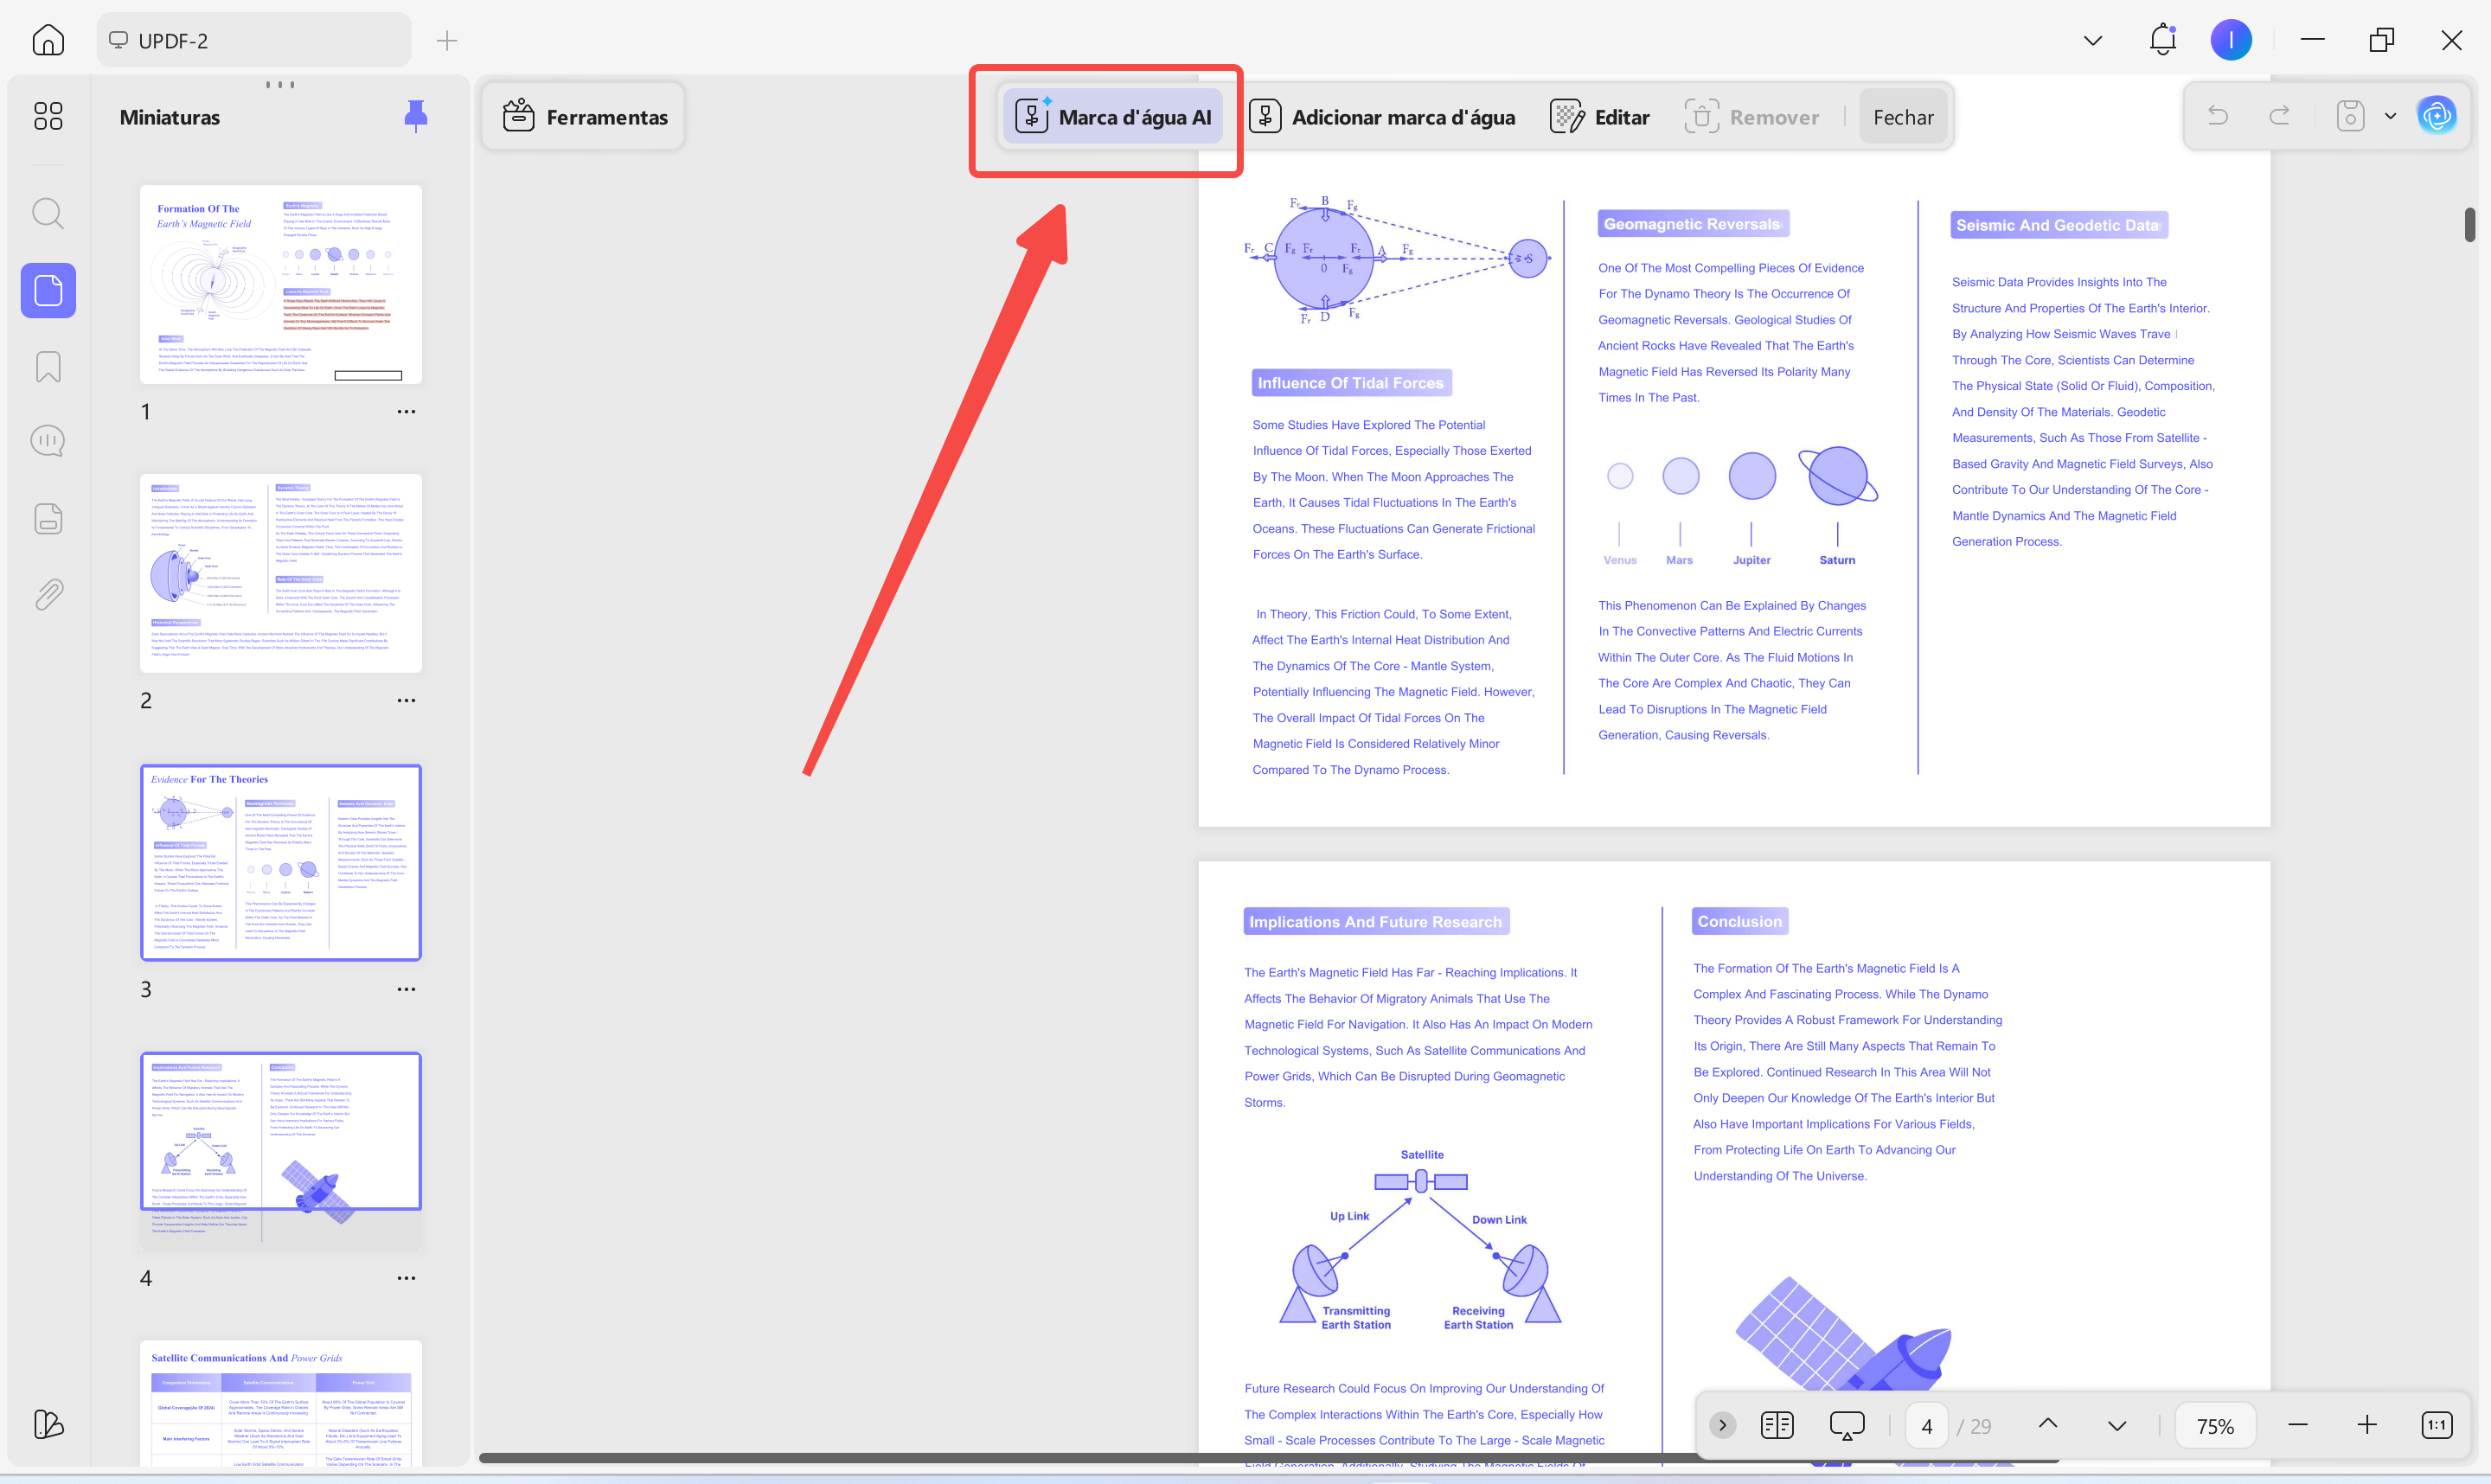Click the Implications And Future Research heading
Viewport: 2491px width, 1484px height.
[x=1375, y=922]
